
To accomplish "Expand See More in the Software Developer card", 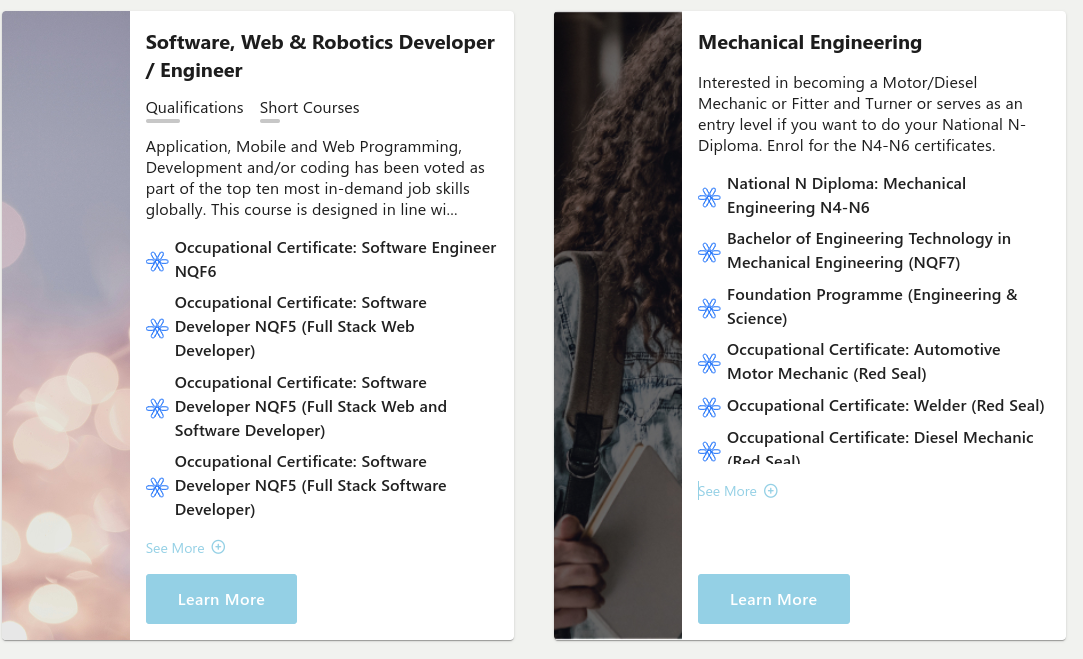I will click(x=185, y=548).
